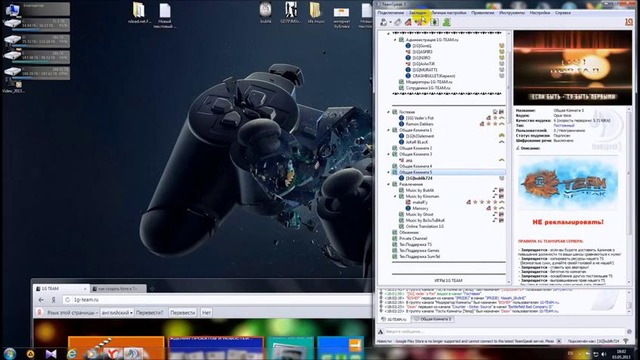Select user [1G]bublik724 in the tree
640x360 pixels.
419,178
